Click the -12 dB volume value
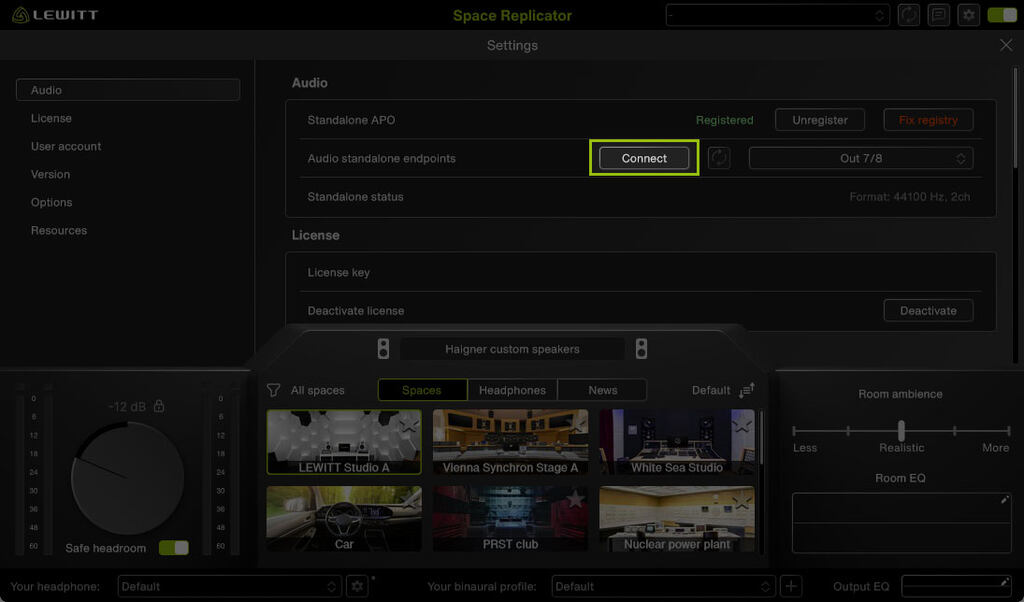 coord(127,407)
